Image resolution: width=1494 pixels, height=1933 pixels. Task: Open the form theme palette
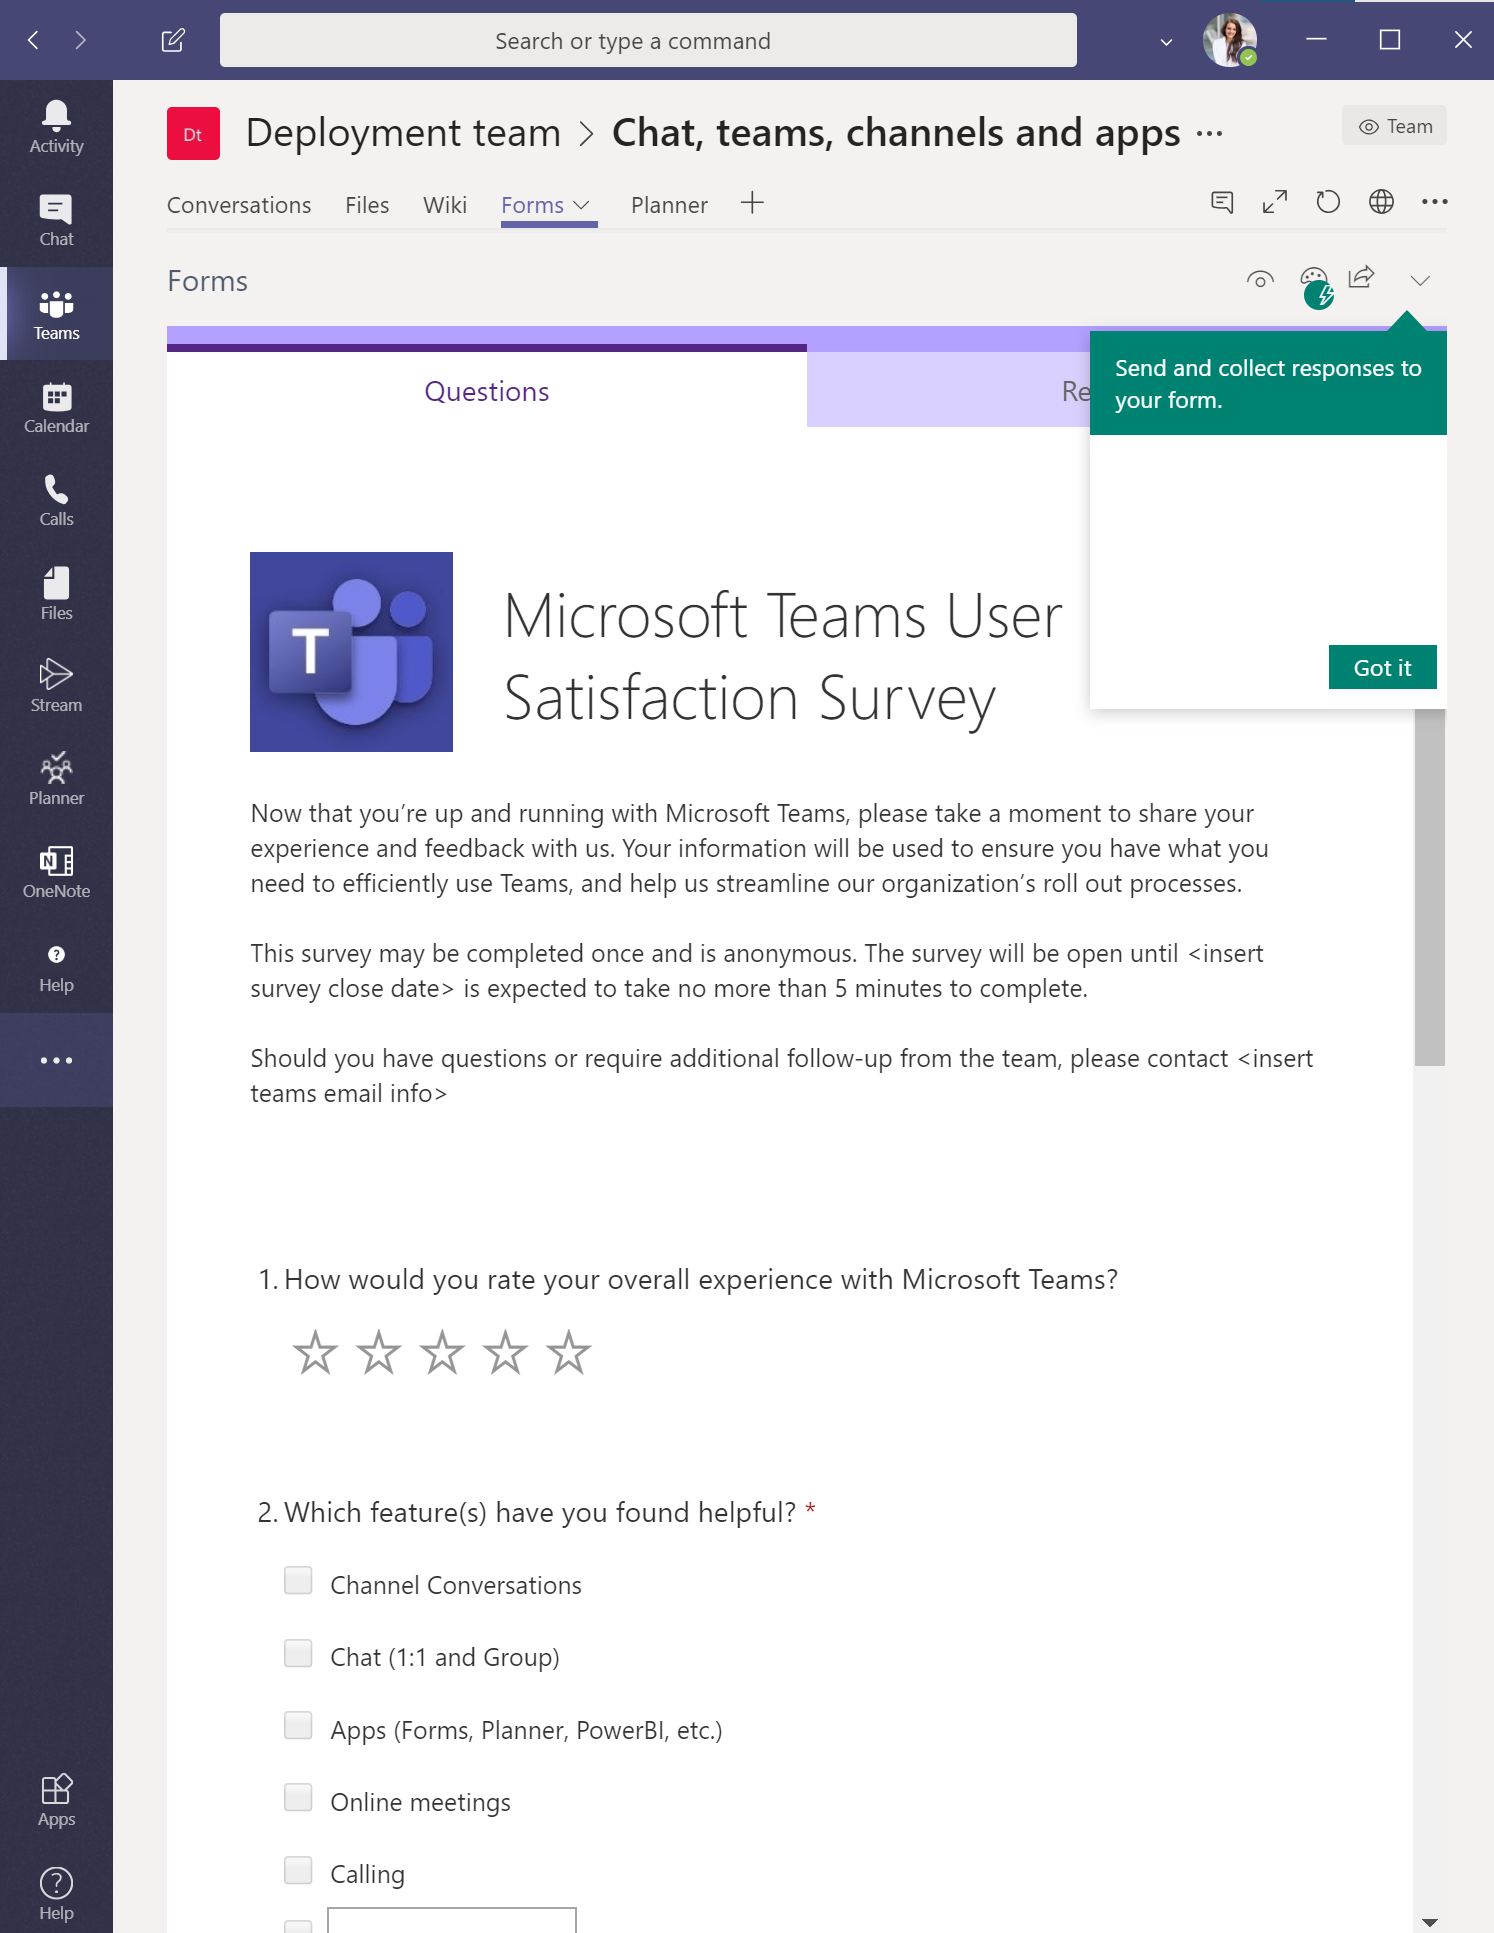click(1314, 280)
